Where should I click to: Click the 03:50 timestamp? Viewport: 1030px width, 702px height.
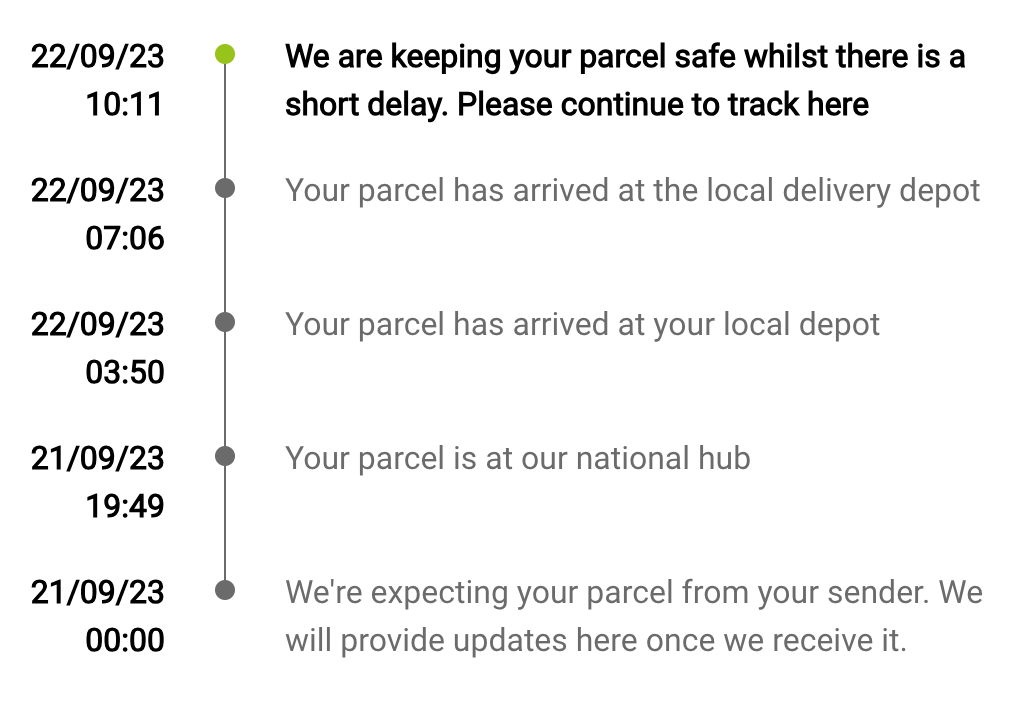point(124,372)
